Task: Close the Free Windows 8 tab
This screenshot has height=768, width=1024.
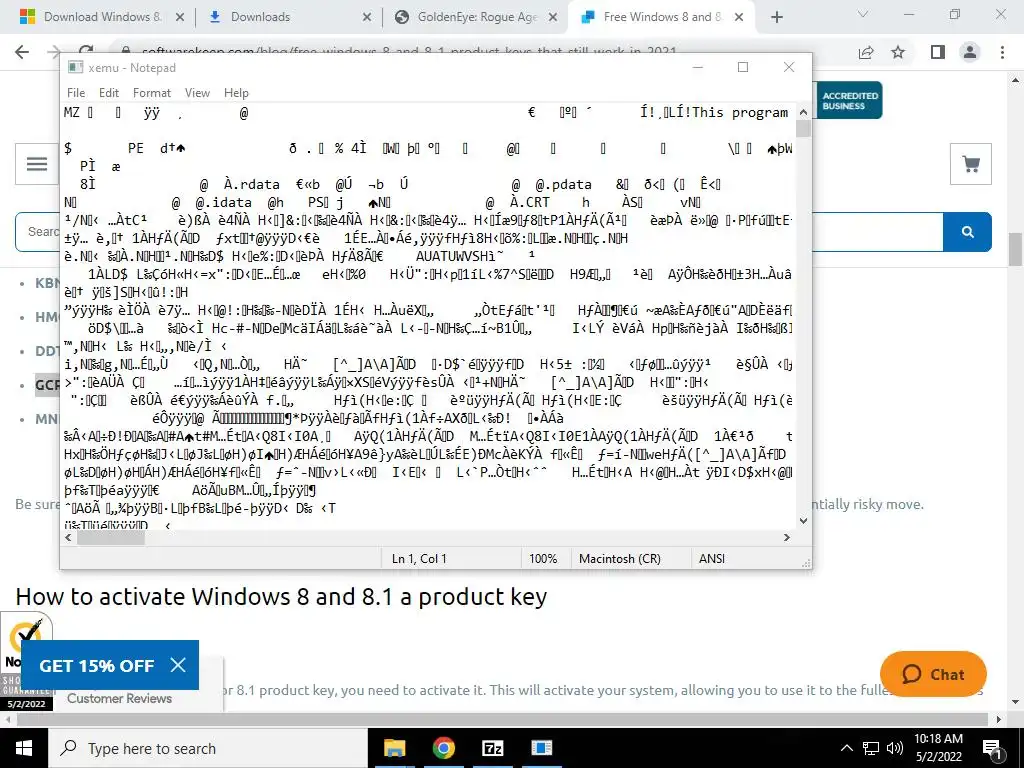Action: [739, 17]
